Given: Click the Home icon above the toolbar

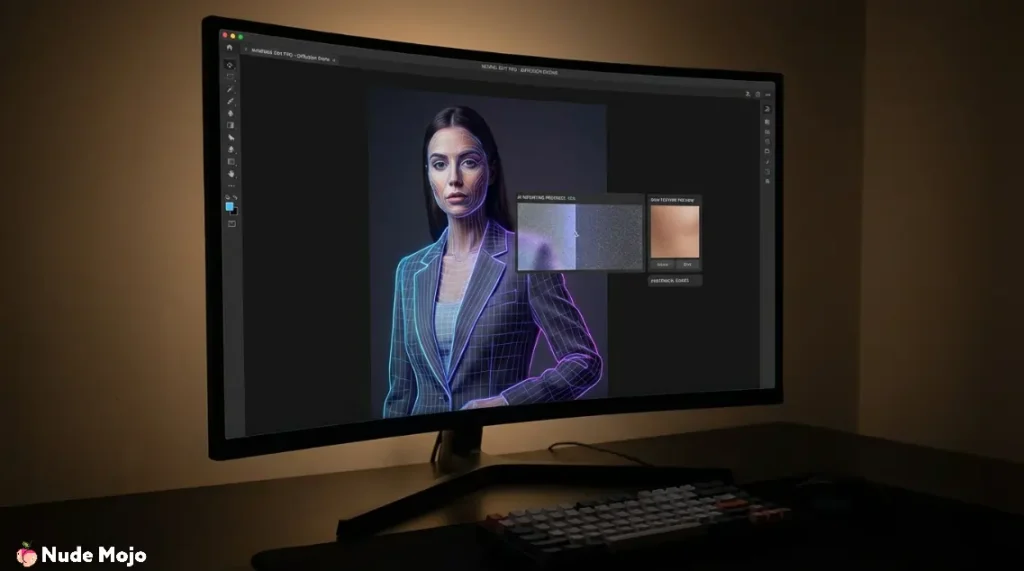Looking at the screenshot, I should point(229,48).
